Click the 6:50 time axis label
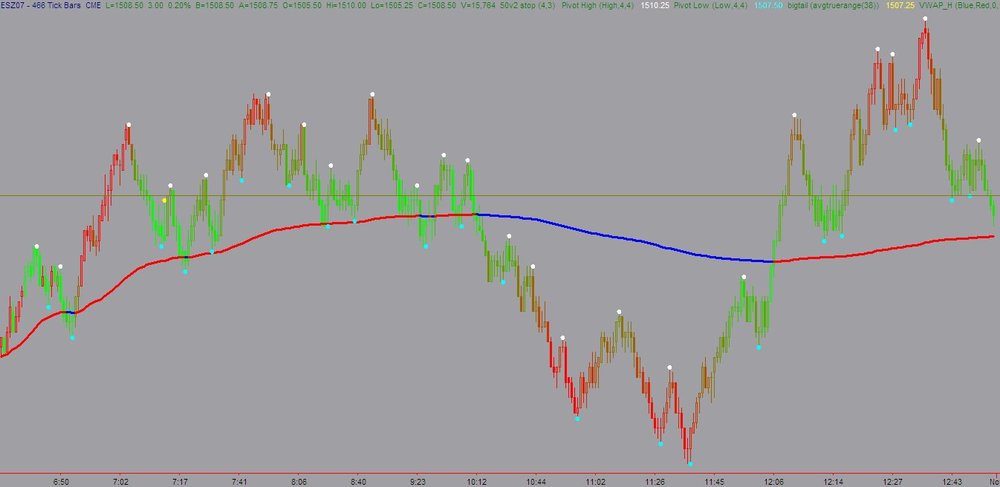The width and height of the screenshot is (1000, 487). coord(61,481)
